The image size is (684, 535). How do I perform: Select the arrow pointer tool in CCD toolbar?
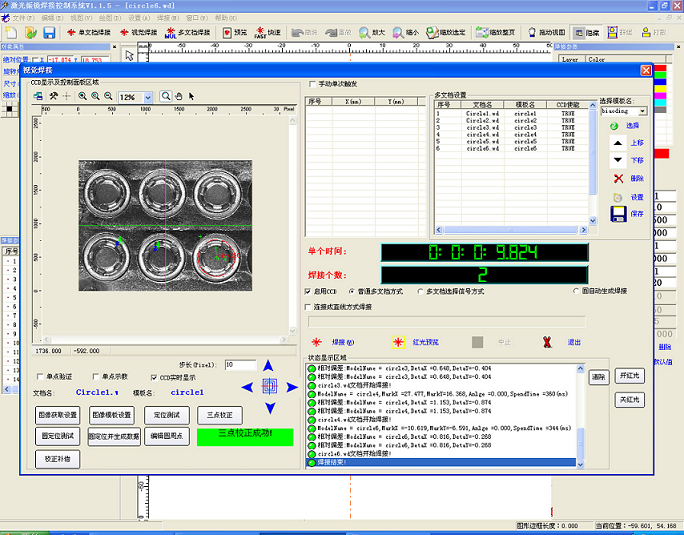(192, 96)
